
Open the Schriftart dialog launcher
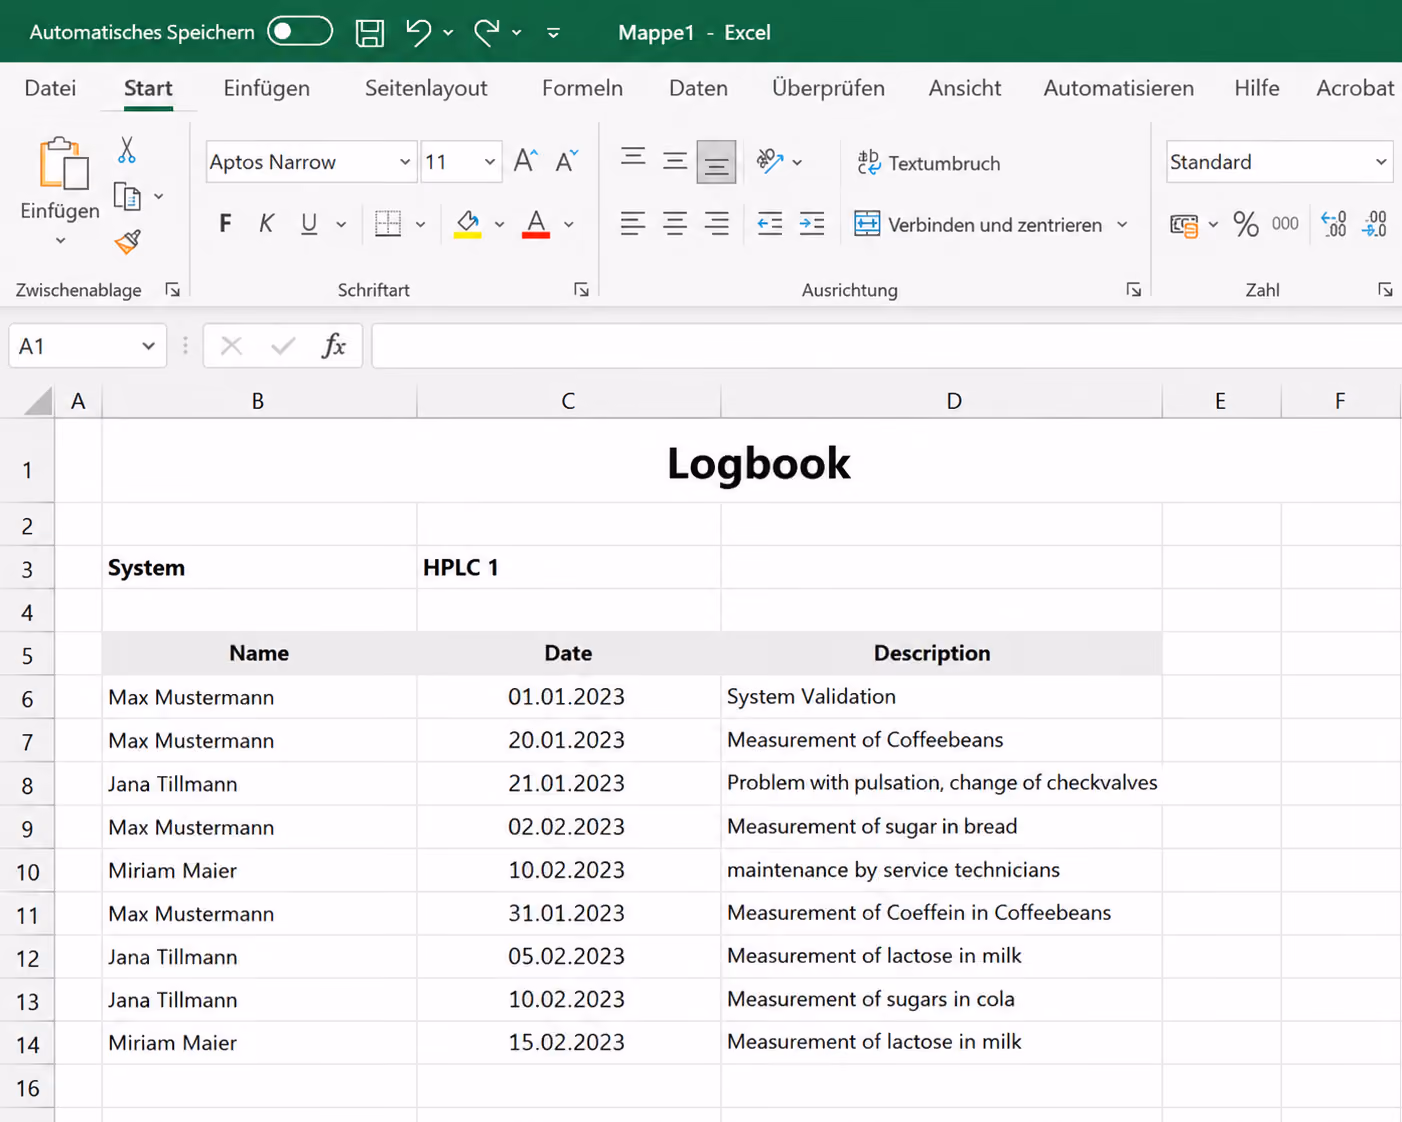(x=581, y=290)
